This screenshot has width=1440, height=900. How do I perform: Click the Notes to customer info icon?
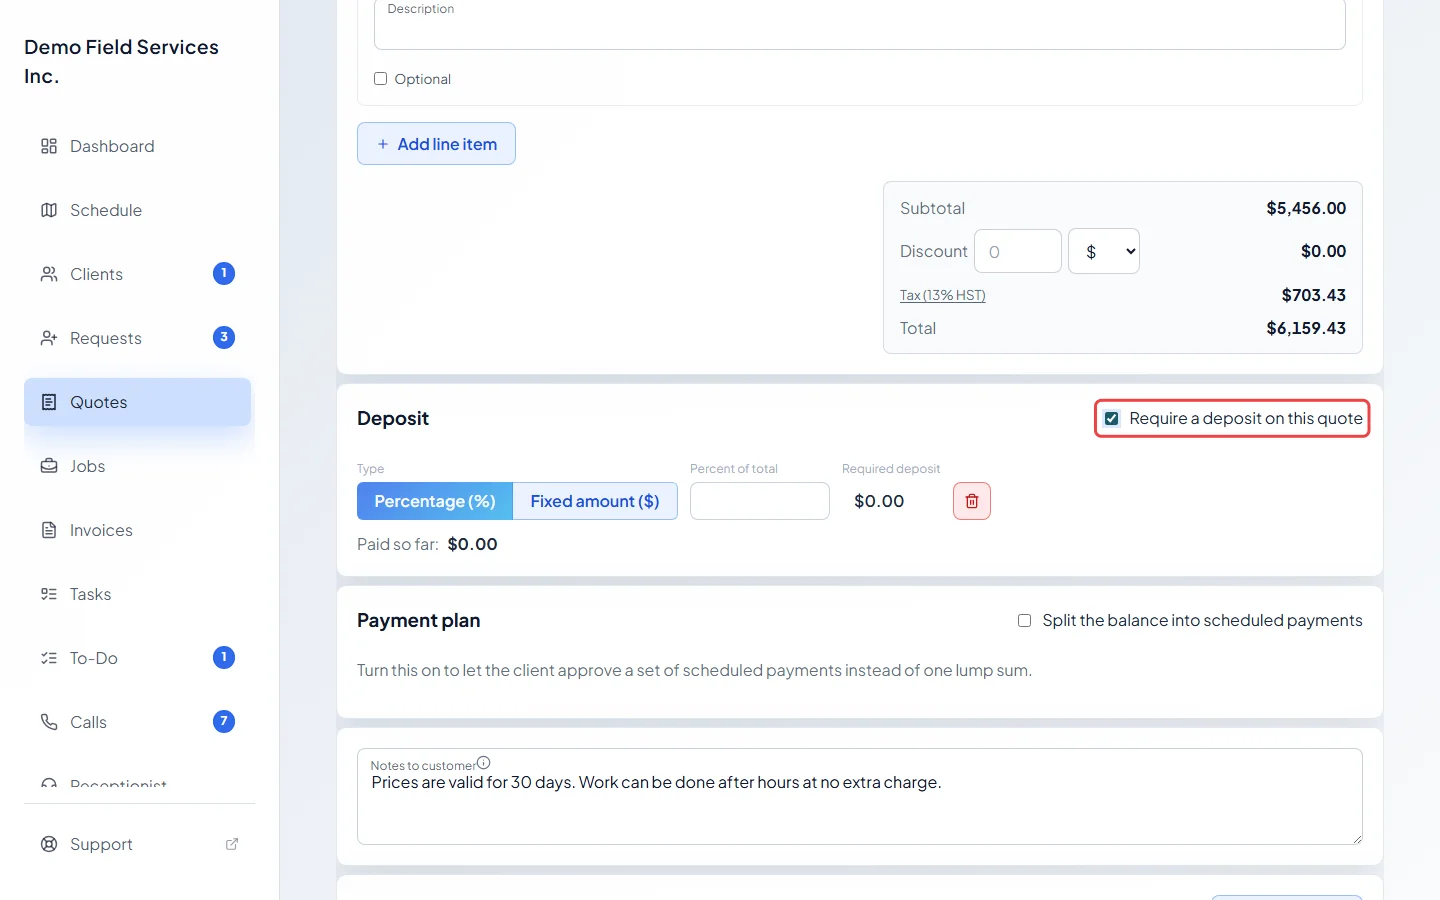coord(484,762)
